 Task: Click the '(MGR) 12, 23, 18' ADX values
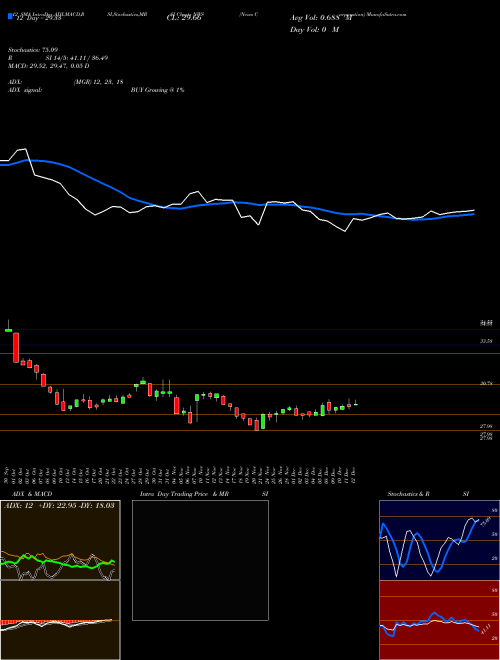(98, 82)
